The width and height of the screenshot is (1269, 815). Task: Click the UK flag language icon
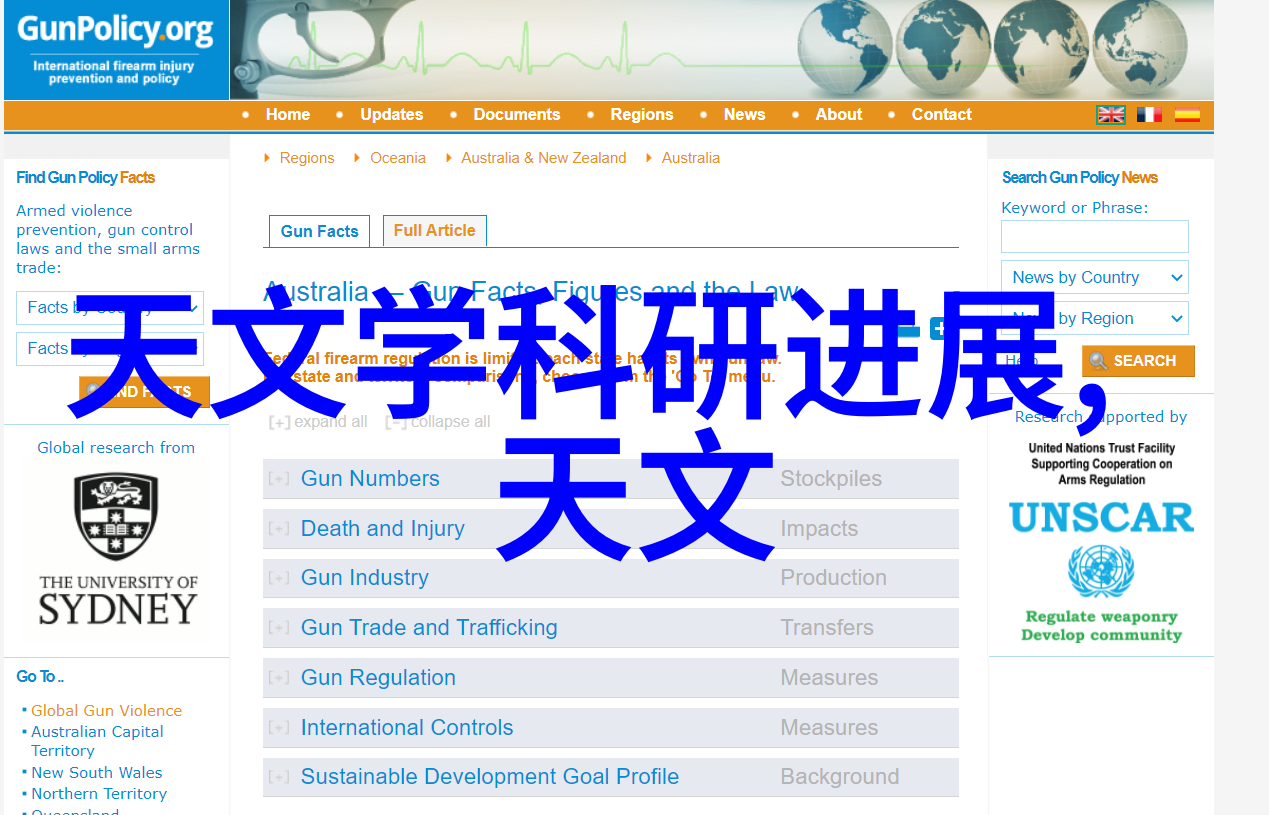pyautogui.click(x=1111, y=115)
